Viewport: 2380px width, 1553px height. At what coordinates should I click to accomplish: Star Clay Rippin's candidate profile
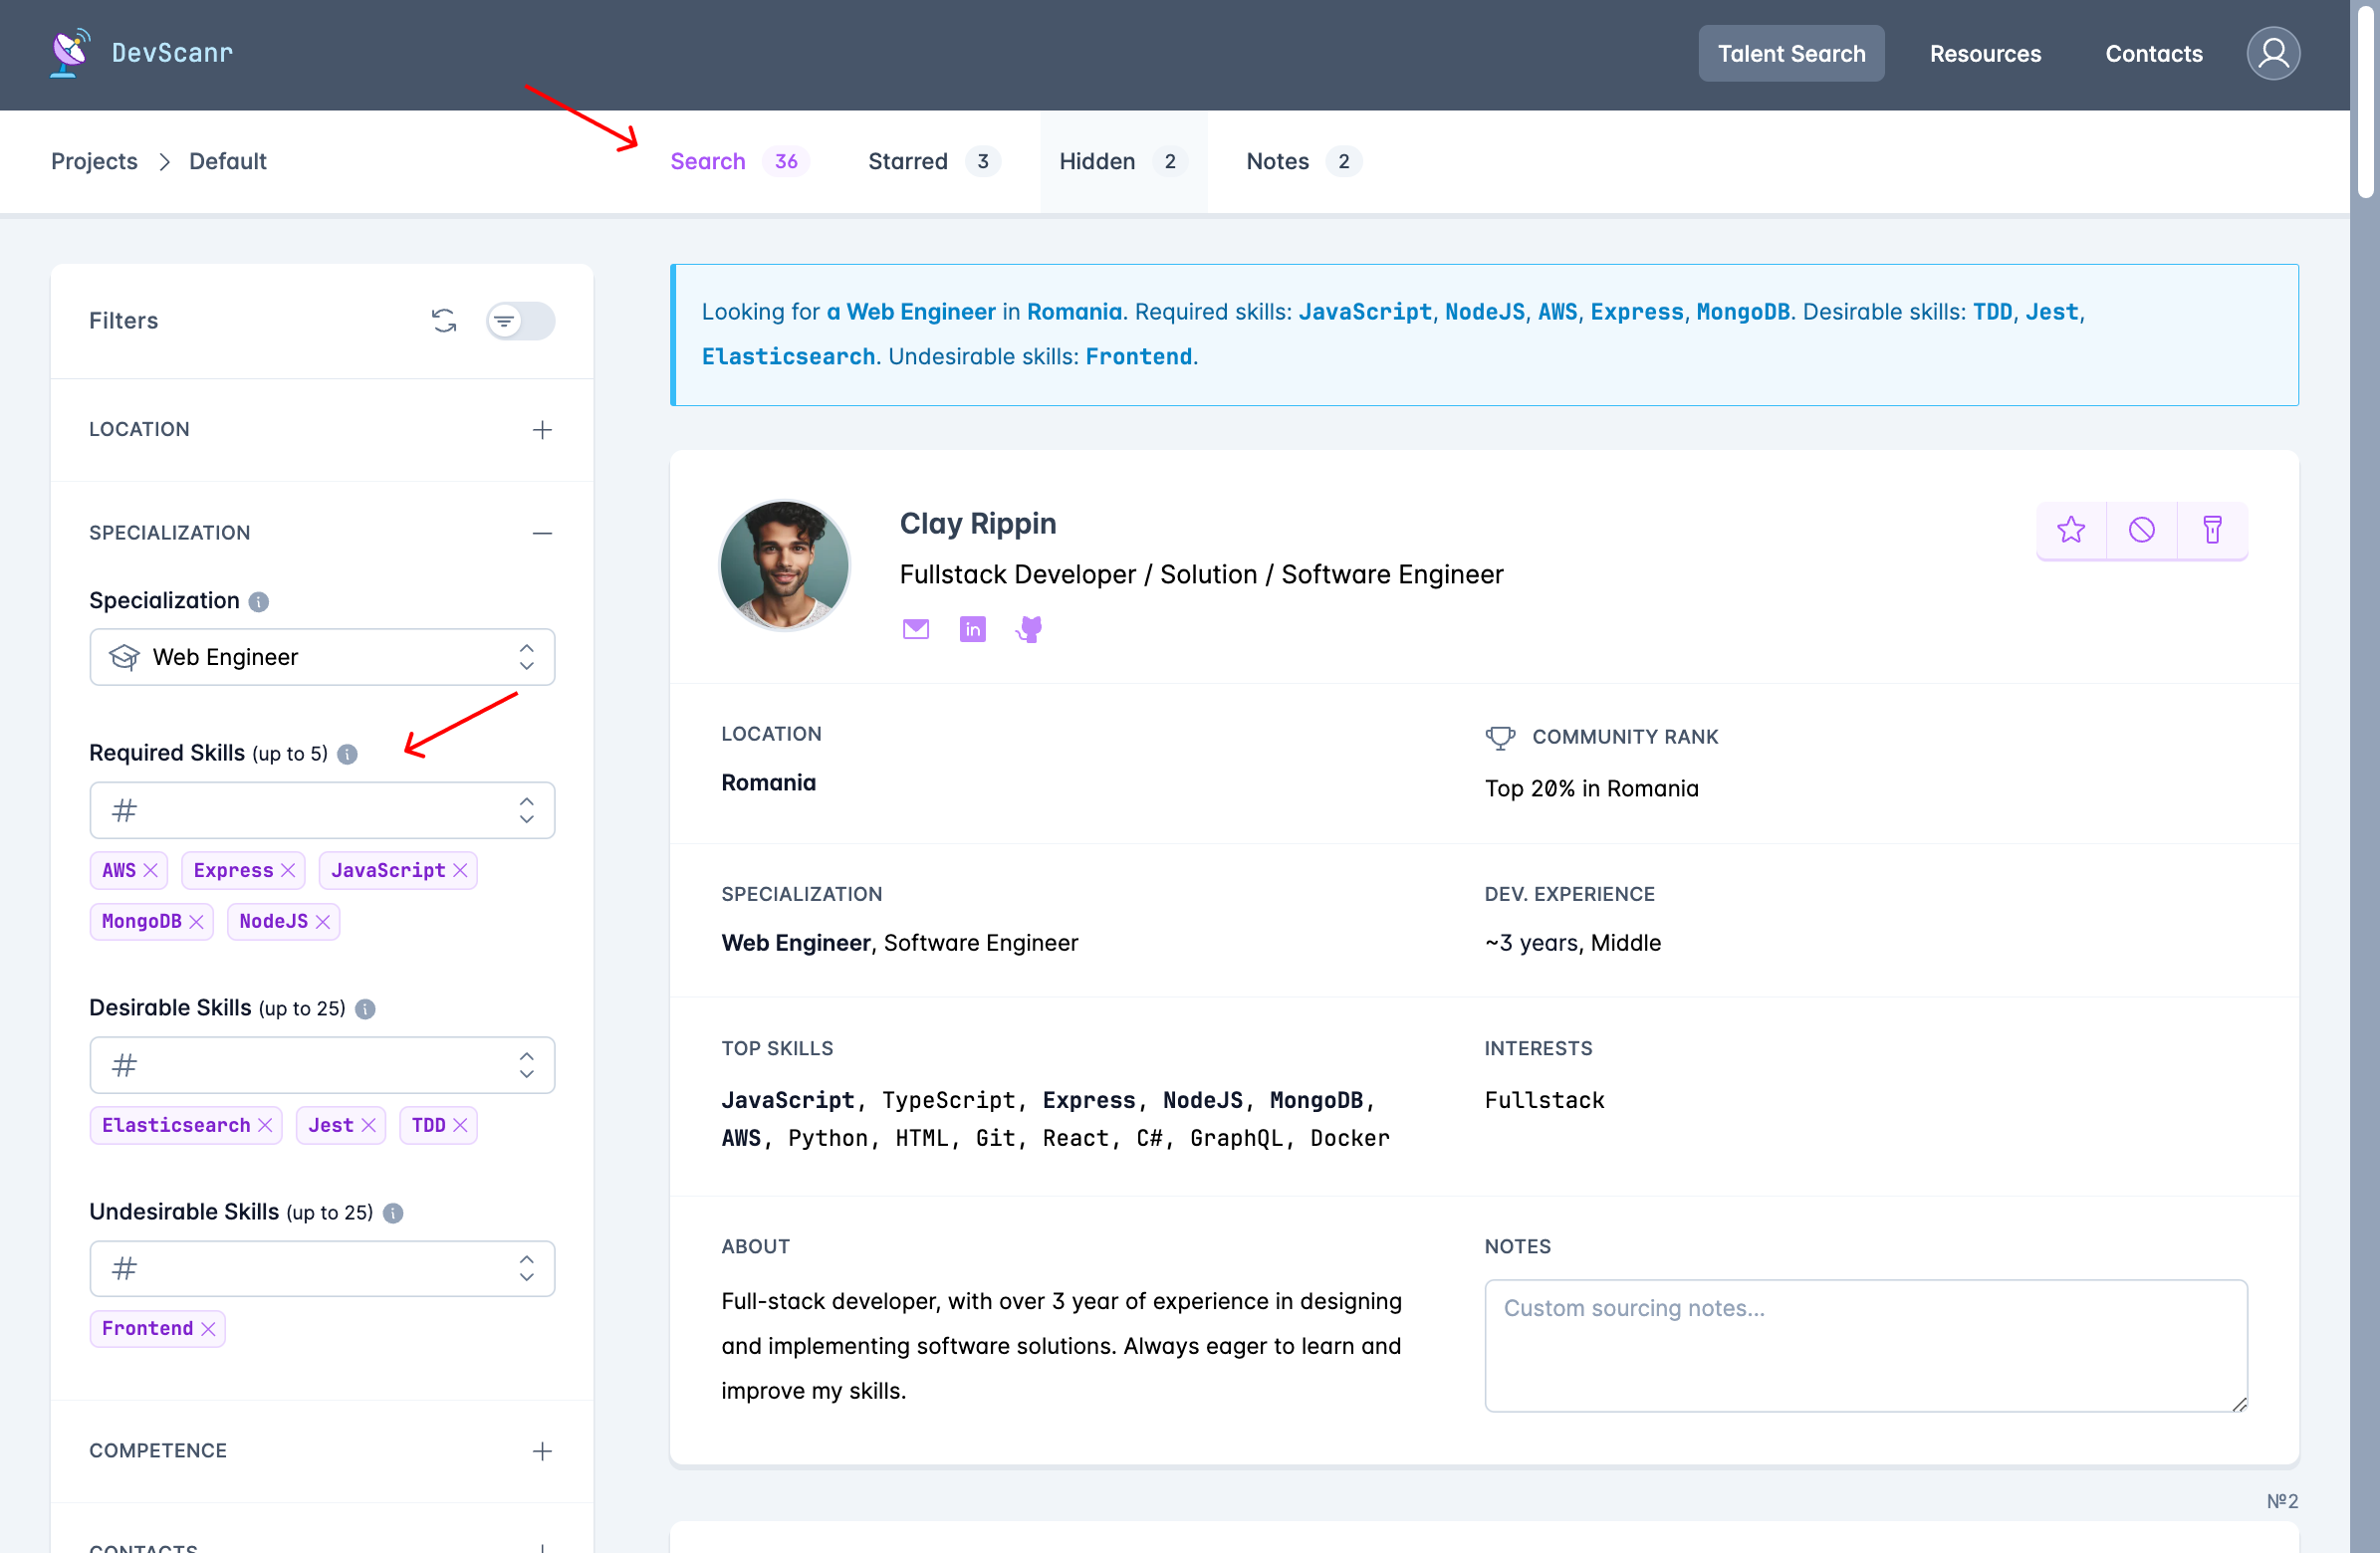coord(2072,530)
